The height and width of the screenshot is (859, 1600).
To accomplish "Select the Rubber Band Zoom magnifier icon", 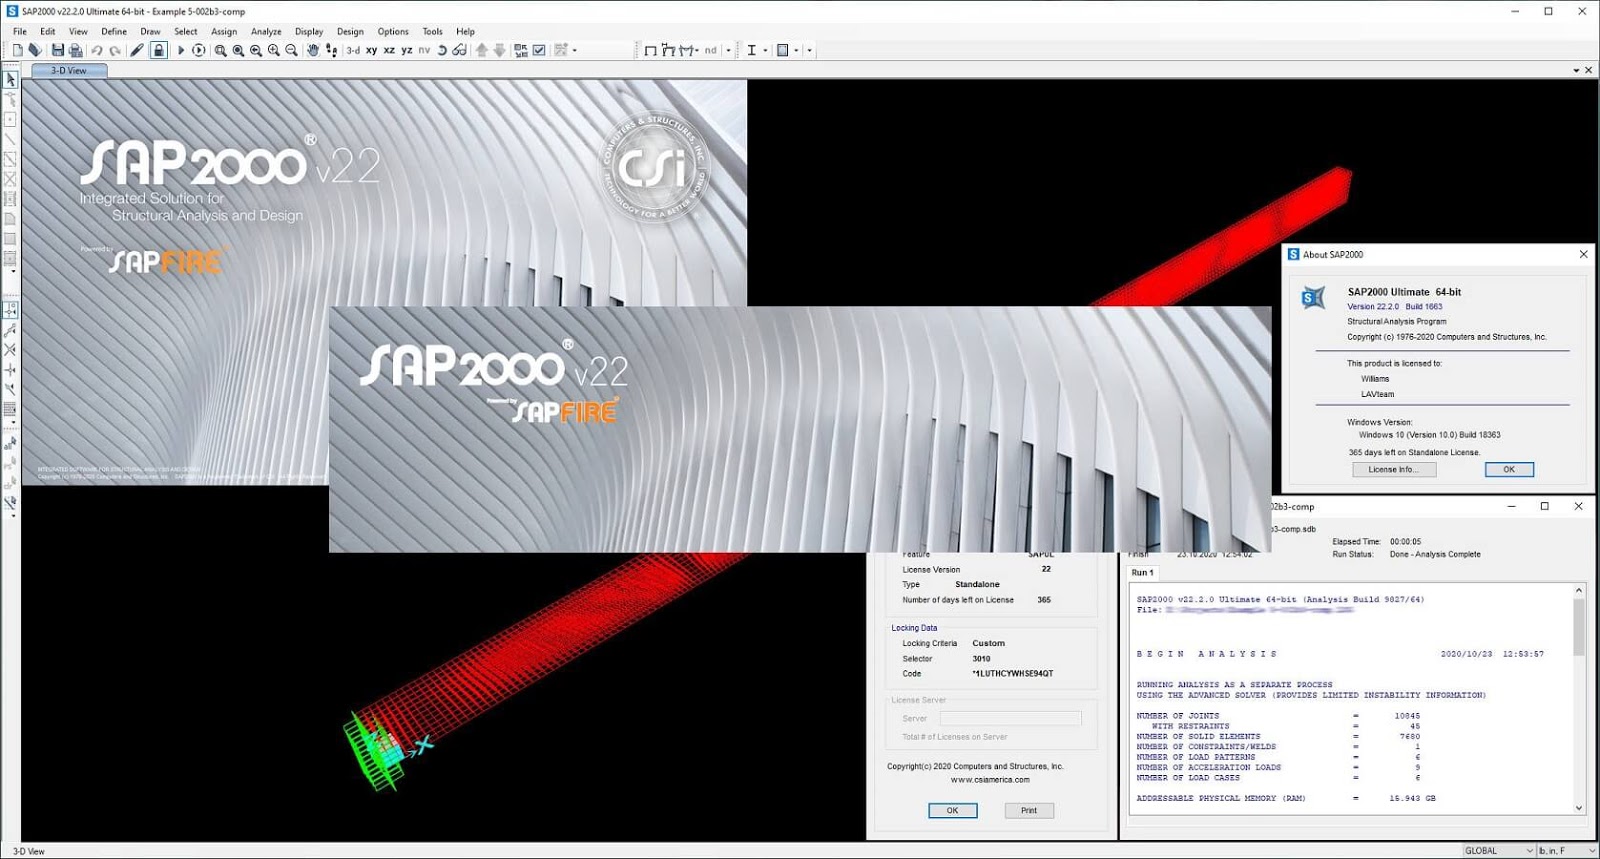I will [220, 50].
